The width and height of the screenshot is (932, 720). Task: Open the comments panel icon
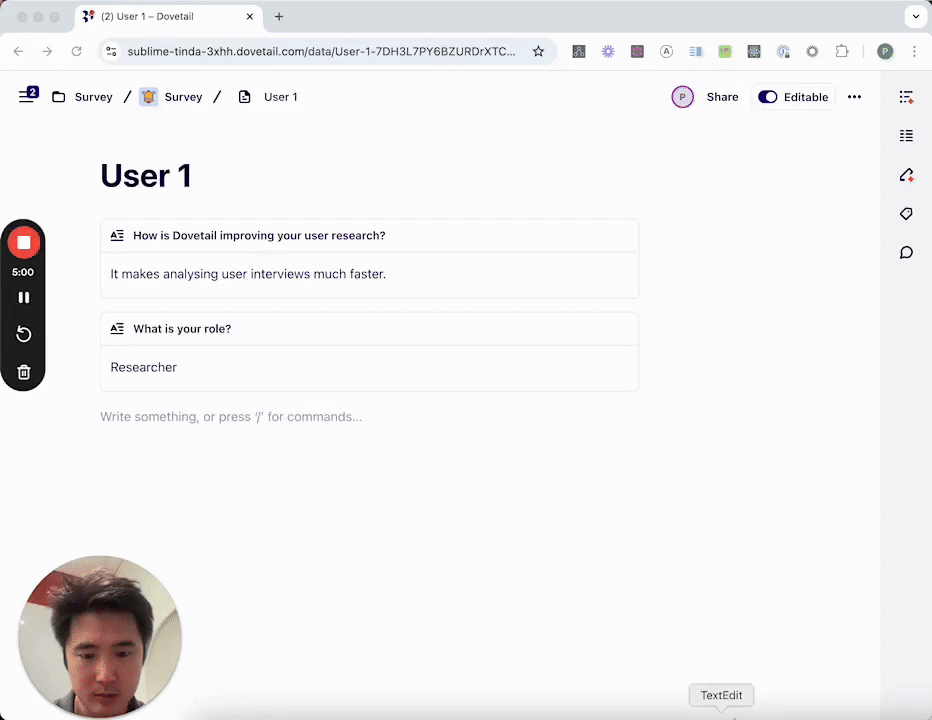pos(906,253)
